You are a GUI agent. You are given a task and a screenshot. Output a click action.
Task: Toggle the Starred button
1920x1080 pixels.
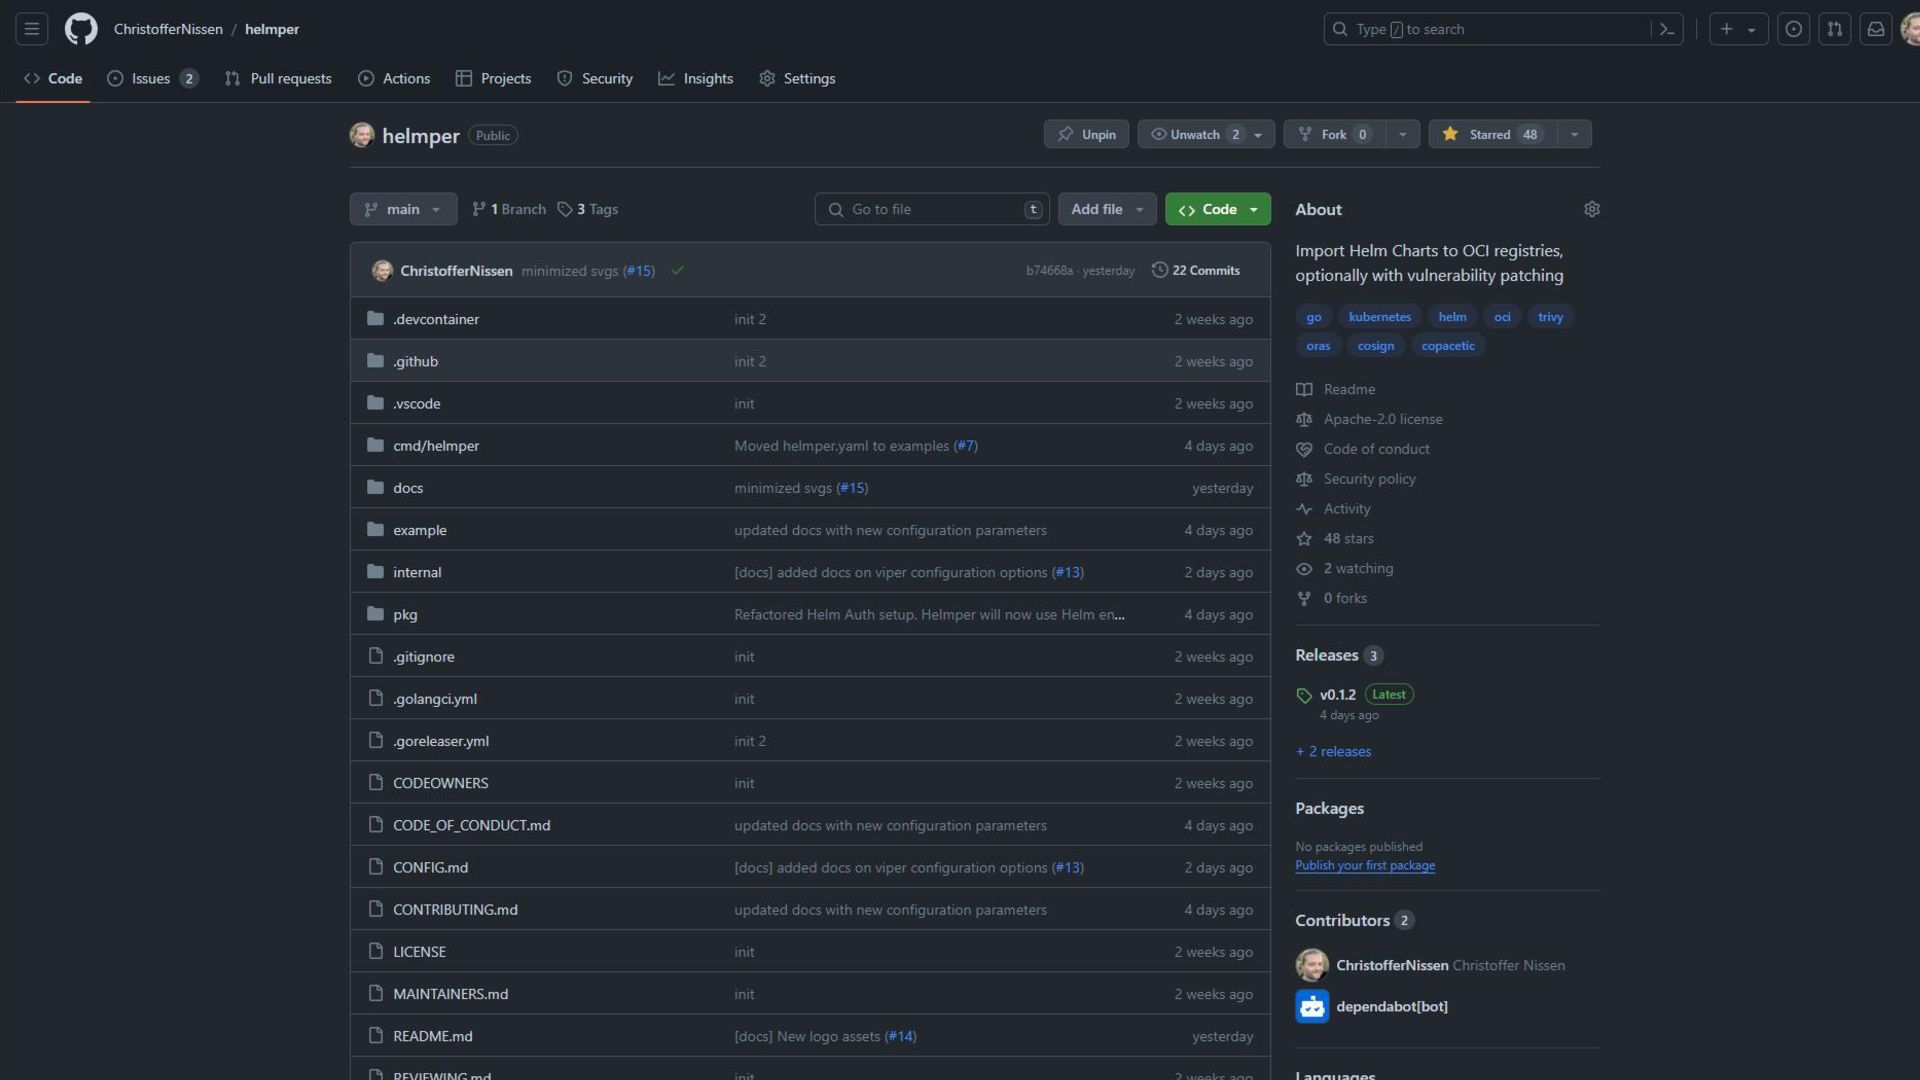1490,134
